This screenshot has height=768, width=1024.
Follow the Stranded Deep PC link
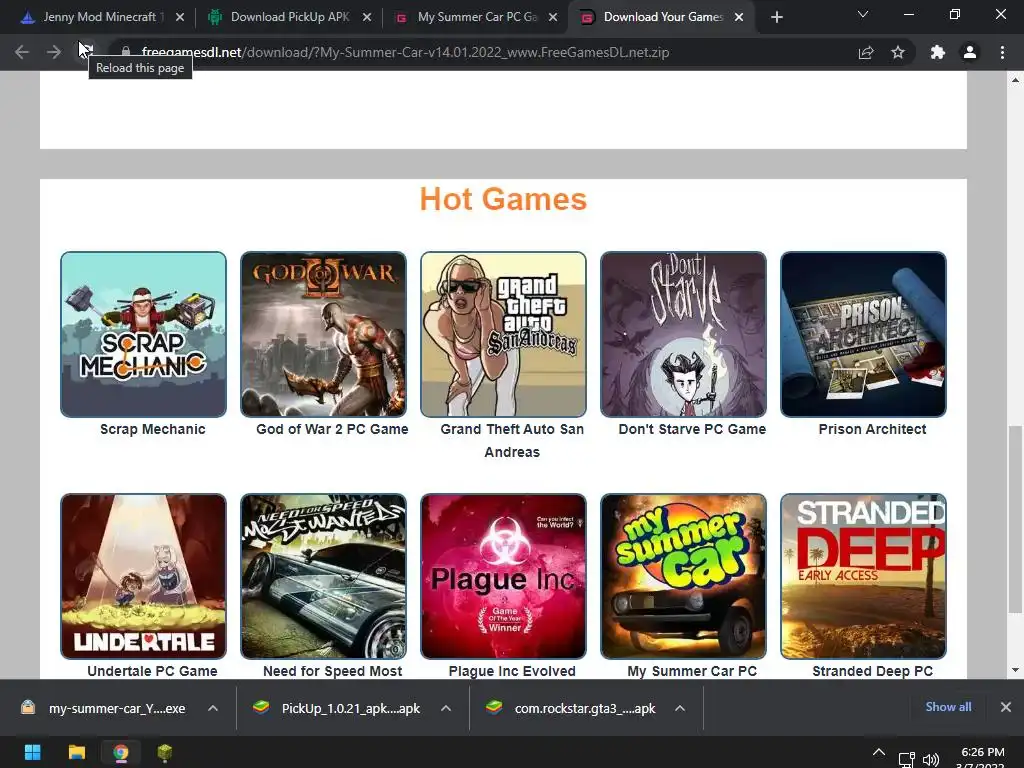[872, 671]
